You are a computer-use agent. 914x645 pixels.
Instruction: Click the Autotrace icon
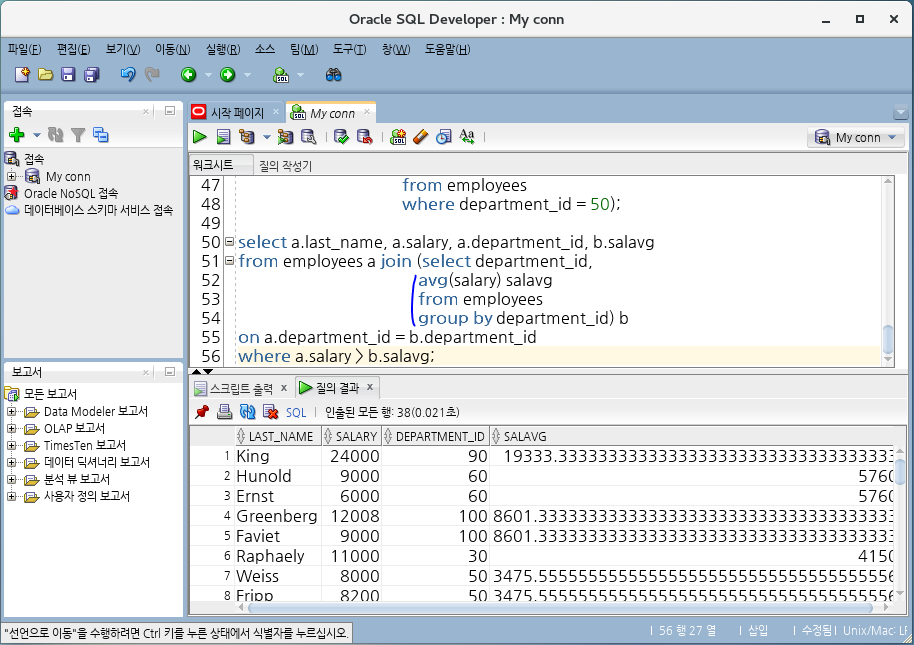coord(285,137)
